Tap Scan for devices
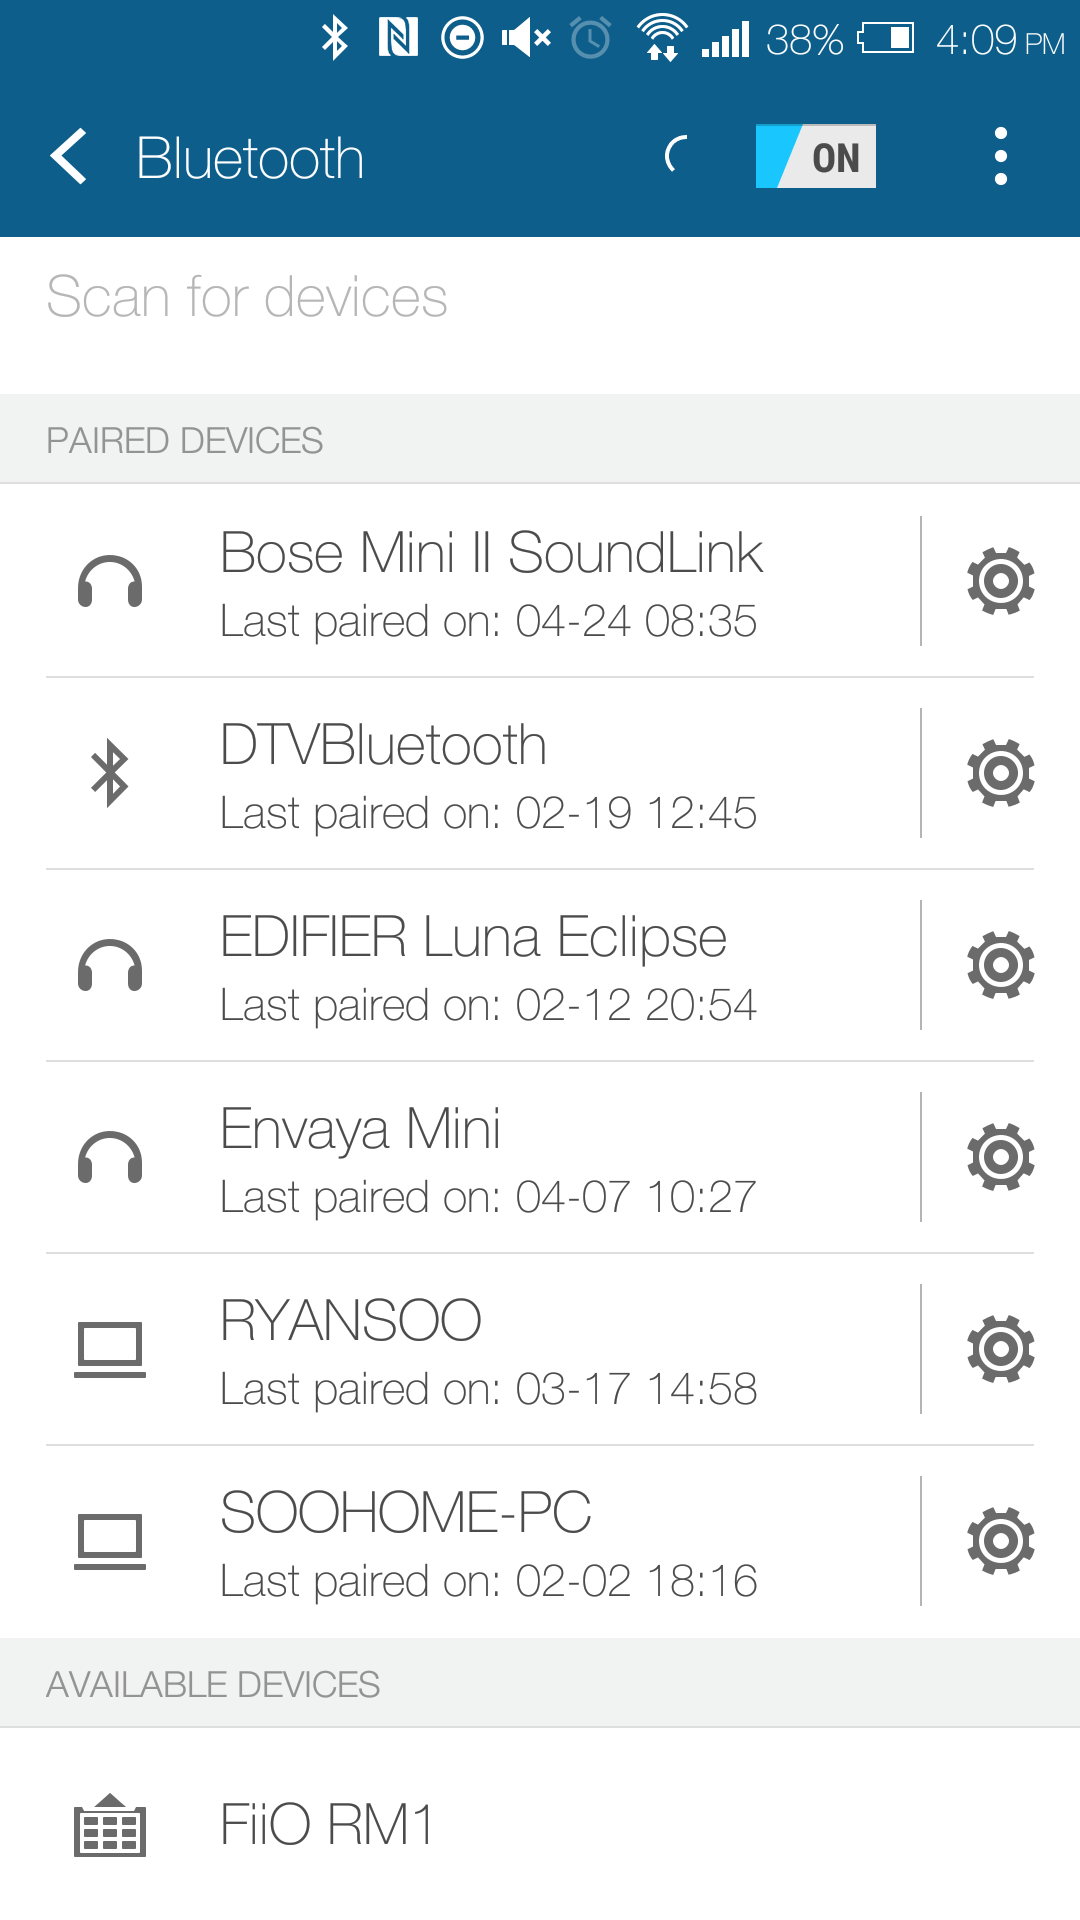1080x1920 pixels. [247, 297]
